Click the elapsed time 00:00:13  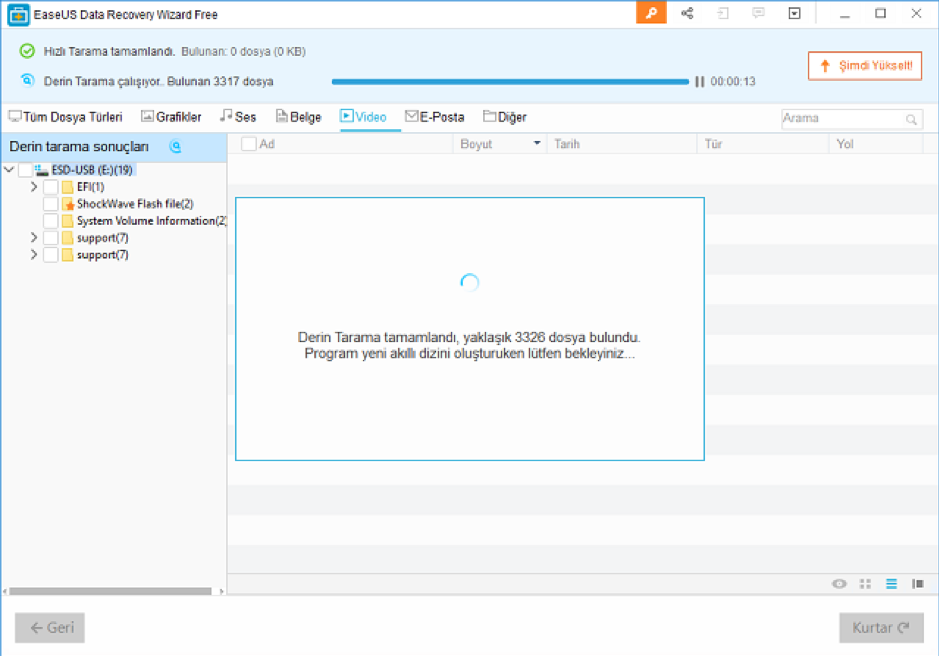[733, 81]
